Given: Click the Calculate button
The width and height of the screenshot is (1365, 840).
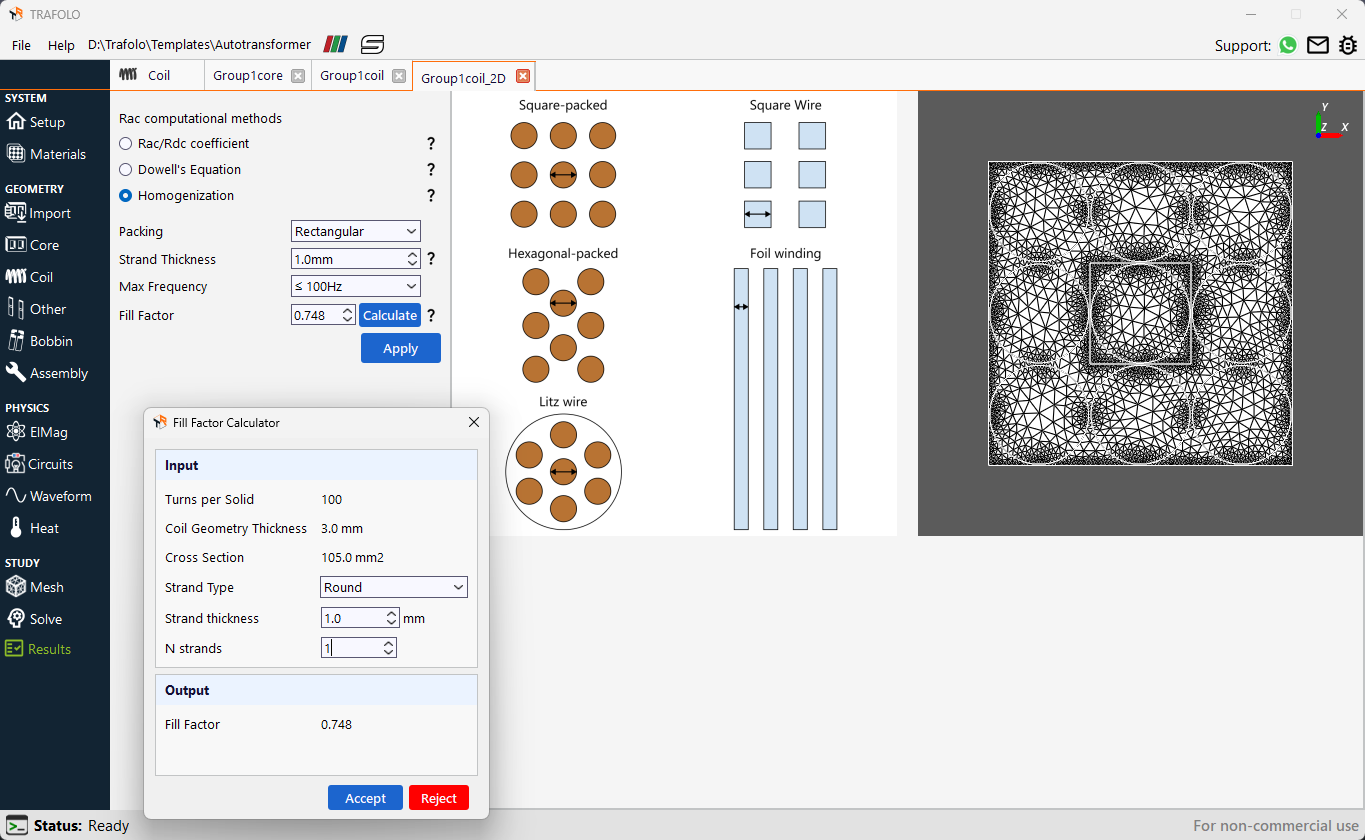Looking at the screenshot, I should [390, 315].
